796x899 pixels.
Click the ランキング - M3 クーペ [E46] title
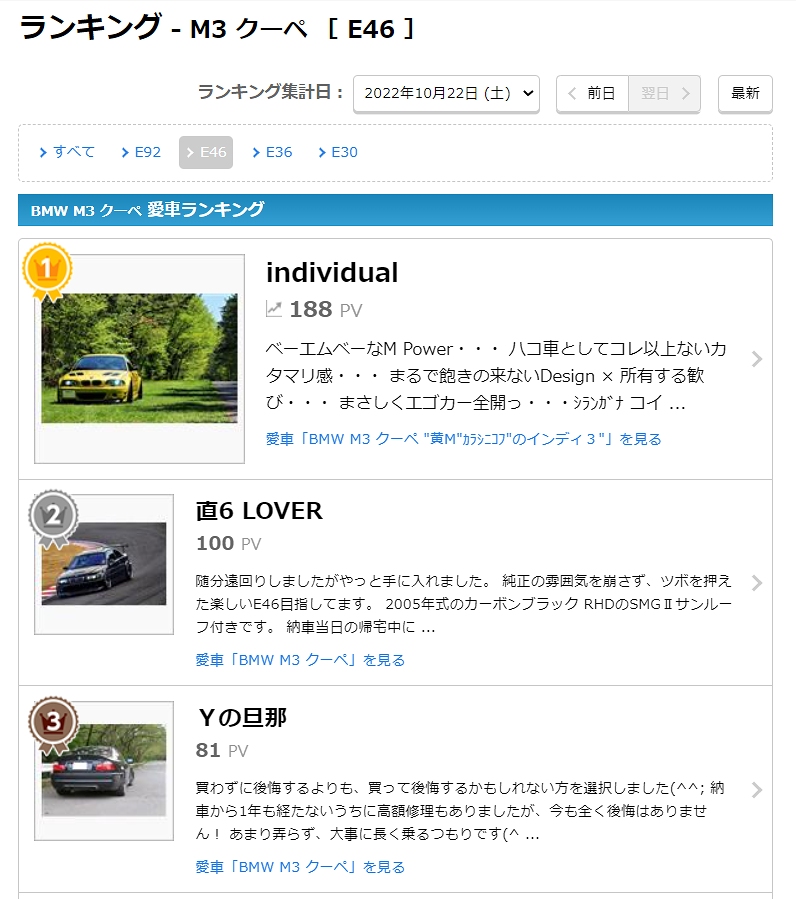[217, 28]
